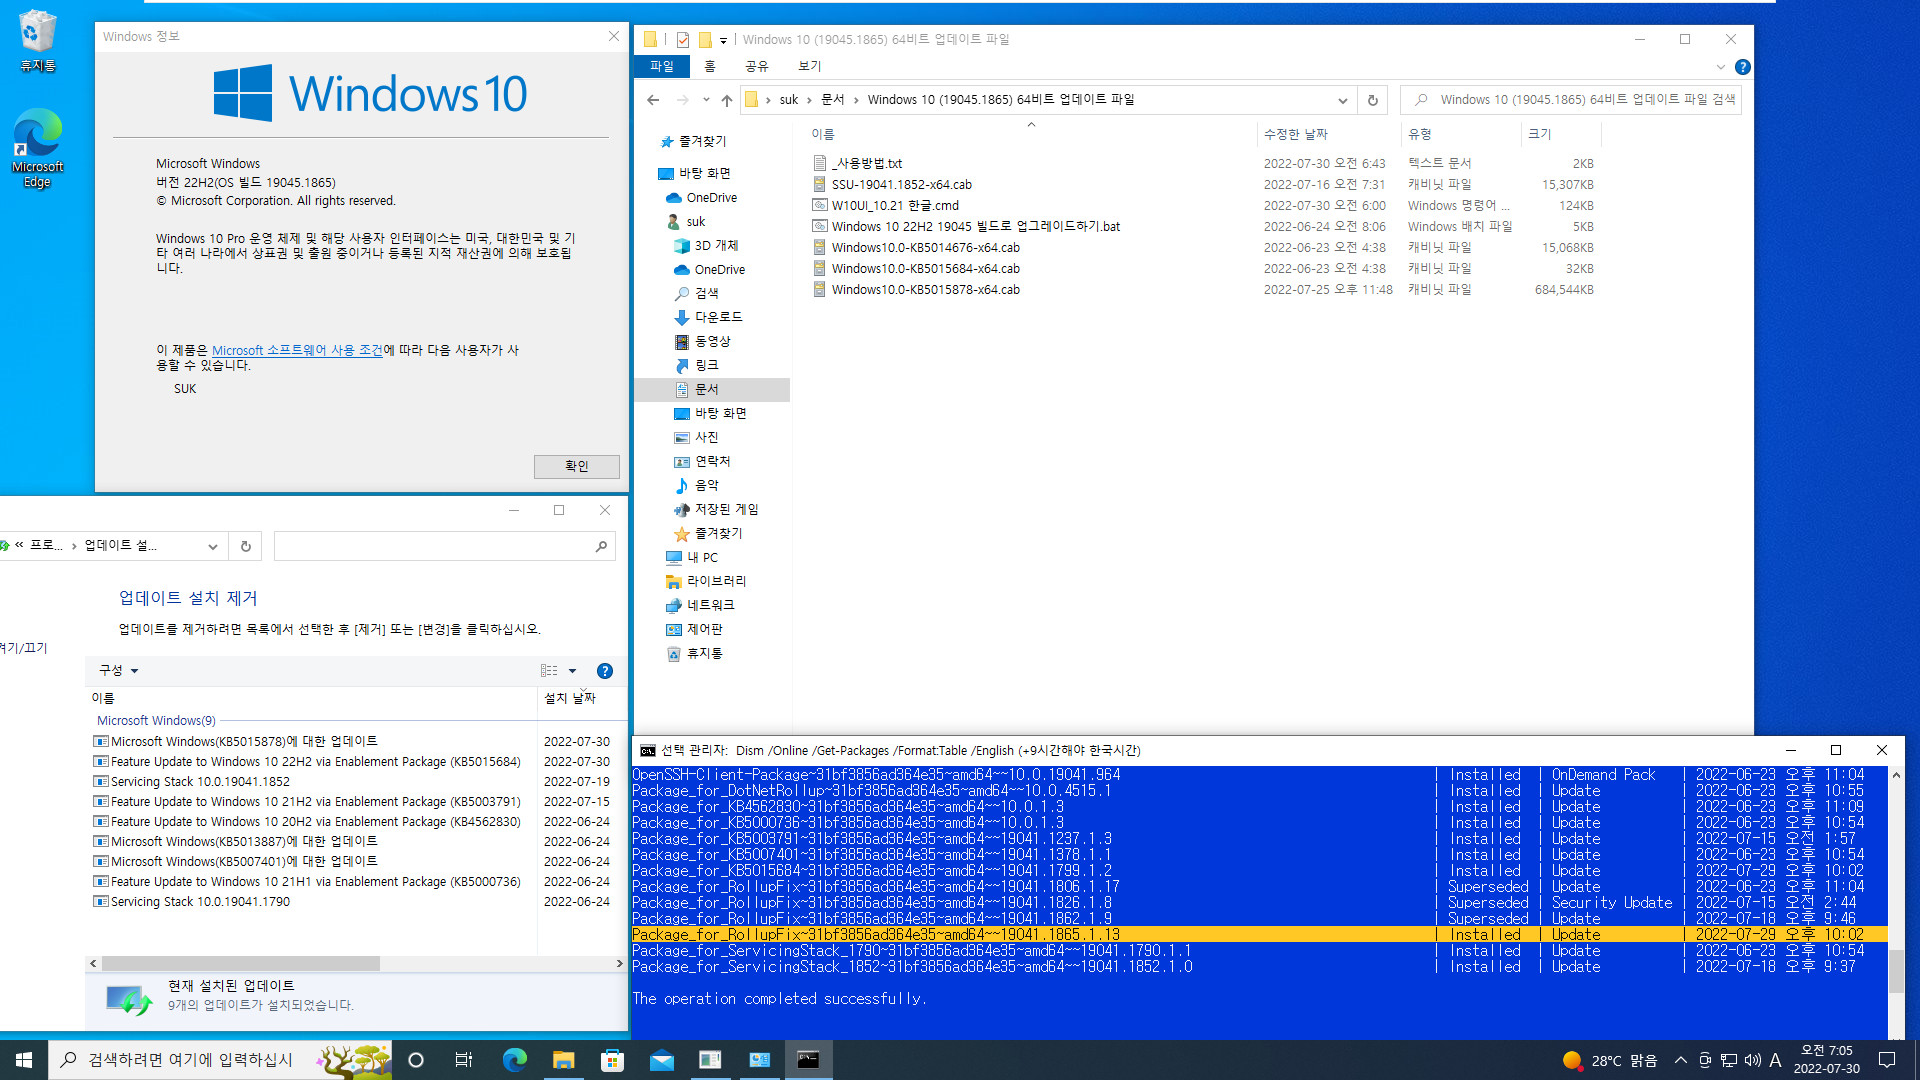Open 네트워크 in navigation pane
This screenshot has height=1080, width=1920.
click(x=710, y=605)
